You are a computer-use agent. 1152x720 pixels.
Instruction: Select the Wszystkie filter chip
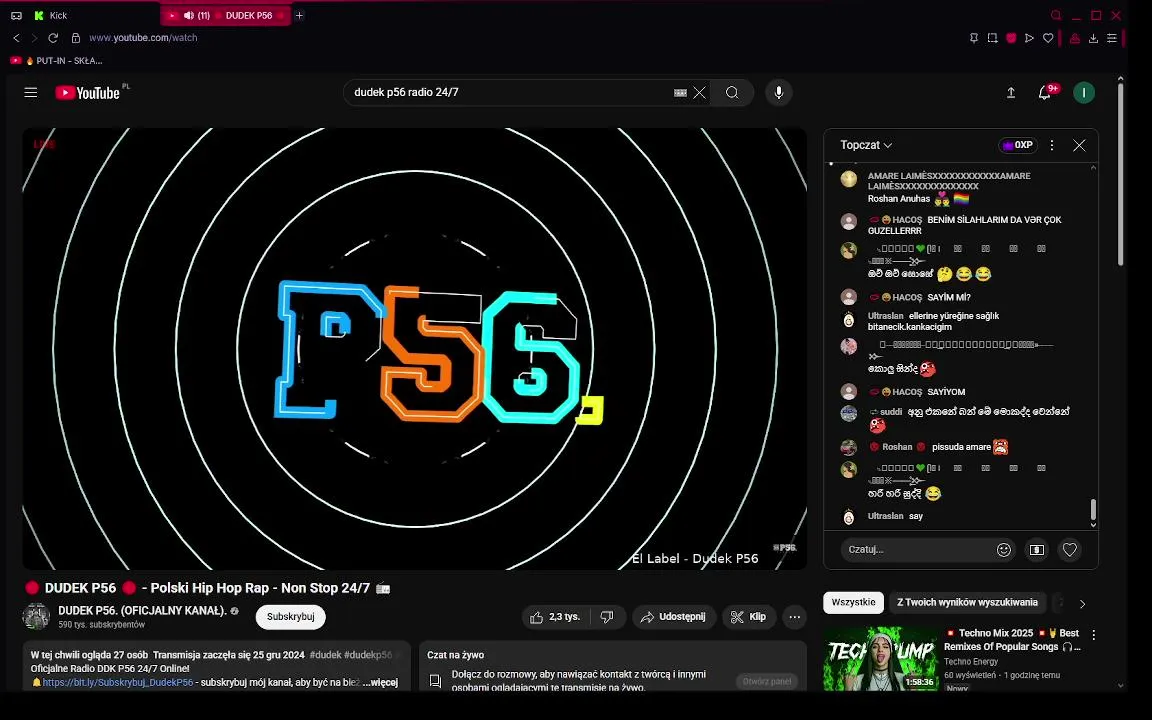point(853,602)
